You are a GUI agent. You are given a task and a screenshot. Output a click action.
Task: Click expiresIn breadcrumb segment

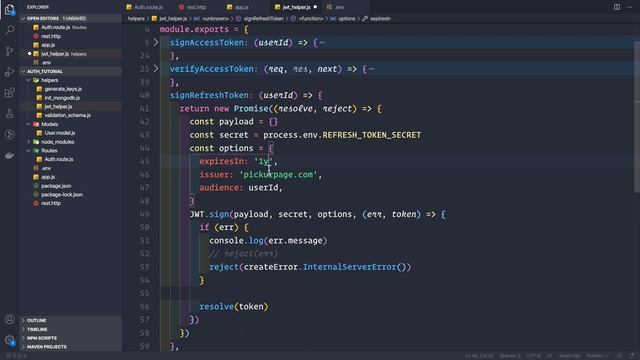pos(380,18)
